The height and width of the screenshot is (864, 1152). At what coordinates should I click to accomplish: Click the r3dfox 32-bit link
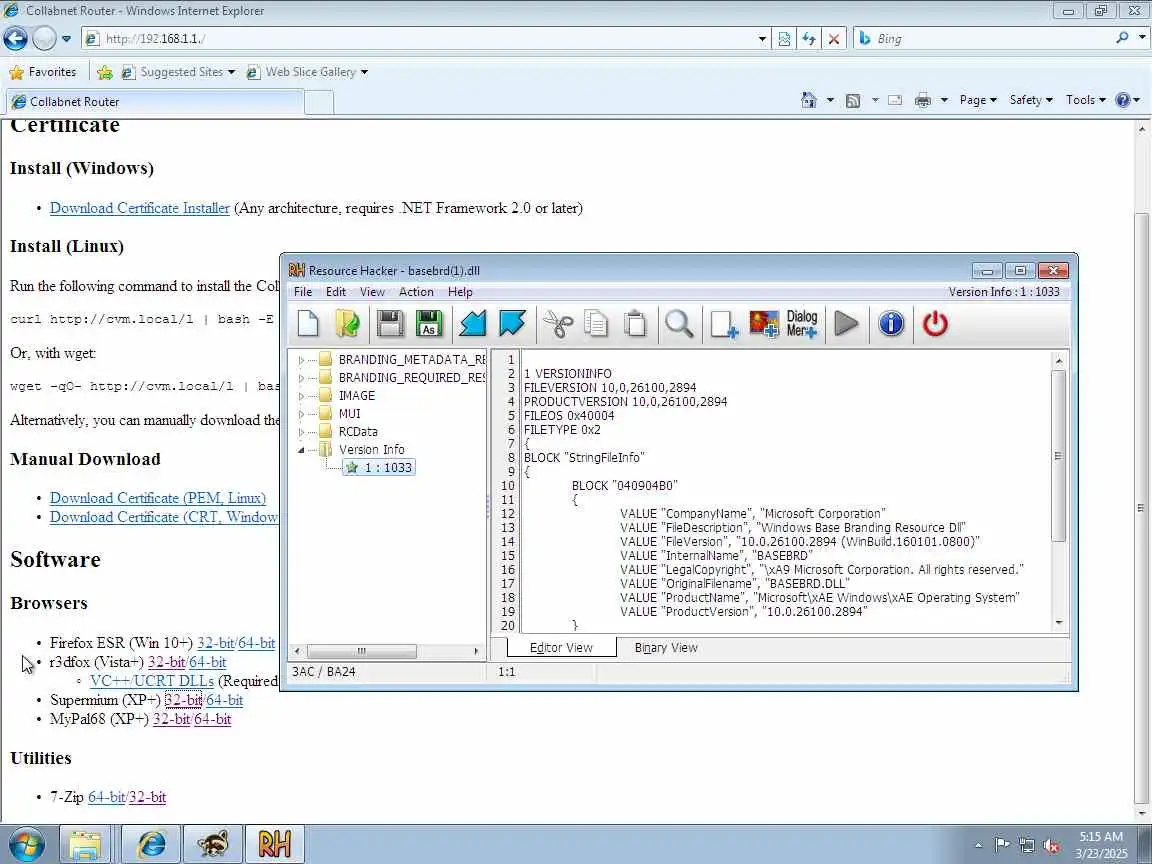(166, 662)
